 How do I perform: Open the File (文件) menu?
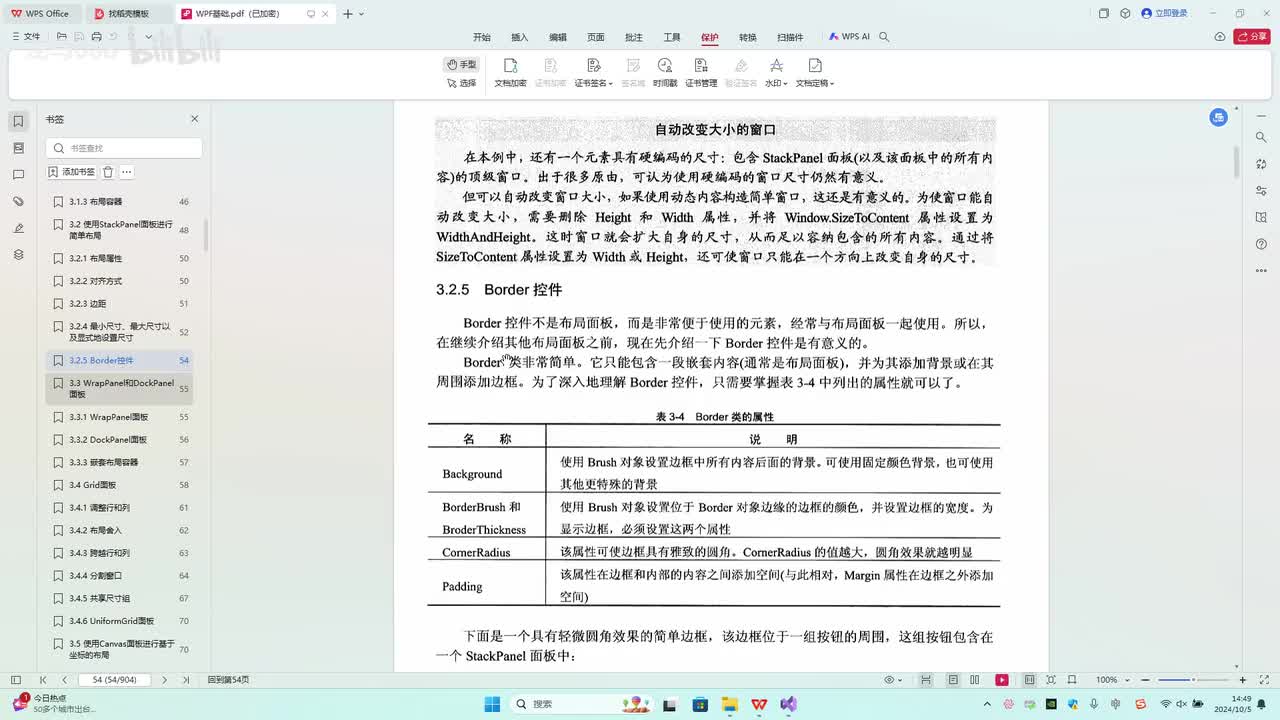pos(26,37)
